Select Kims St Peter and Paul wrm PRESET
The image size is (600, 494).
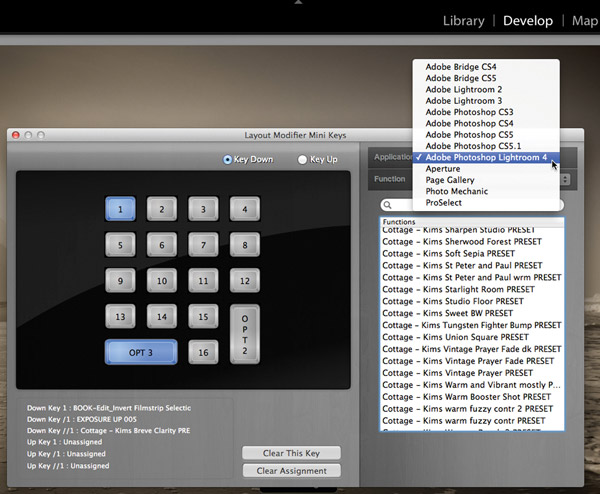point(472,277)
